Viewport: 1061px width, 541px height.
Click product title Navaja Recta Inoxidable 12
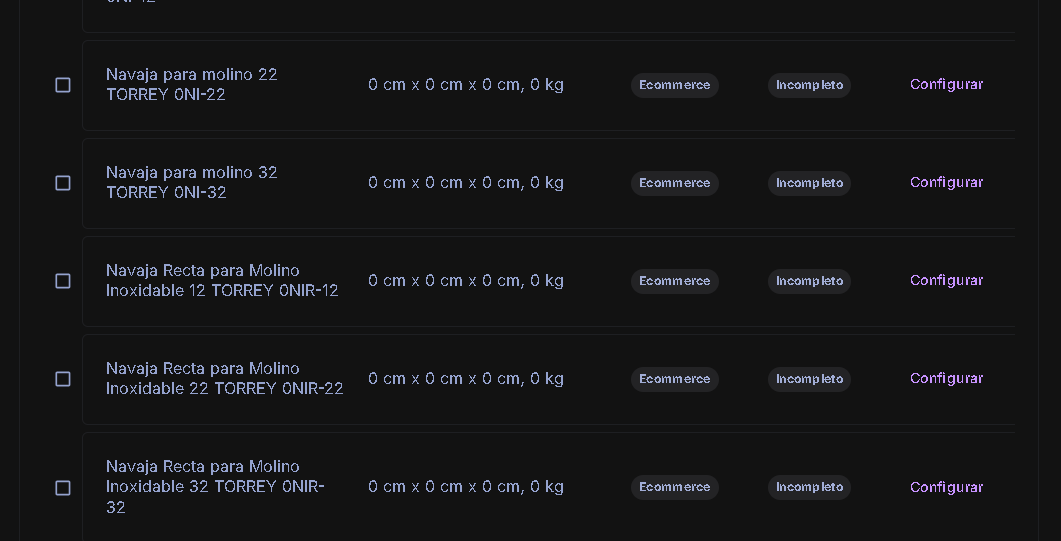(x=221, y=281)
